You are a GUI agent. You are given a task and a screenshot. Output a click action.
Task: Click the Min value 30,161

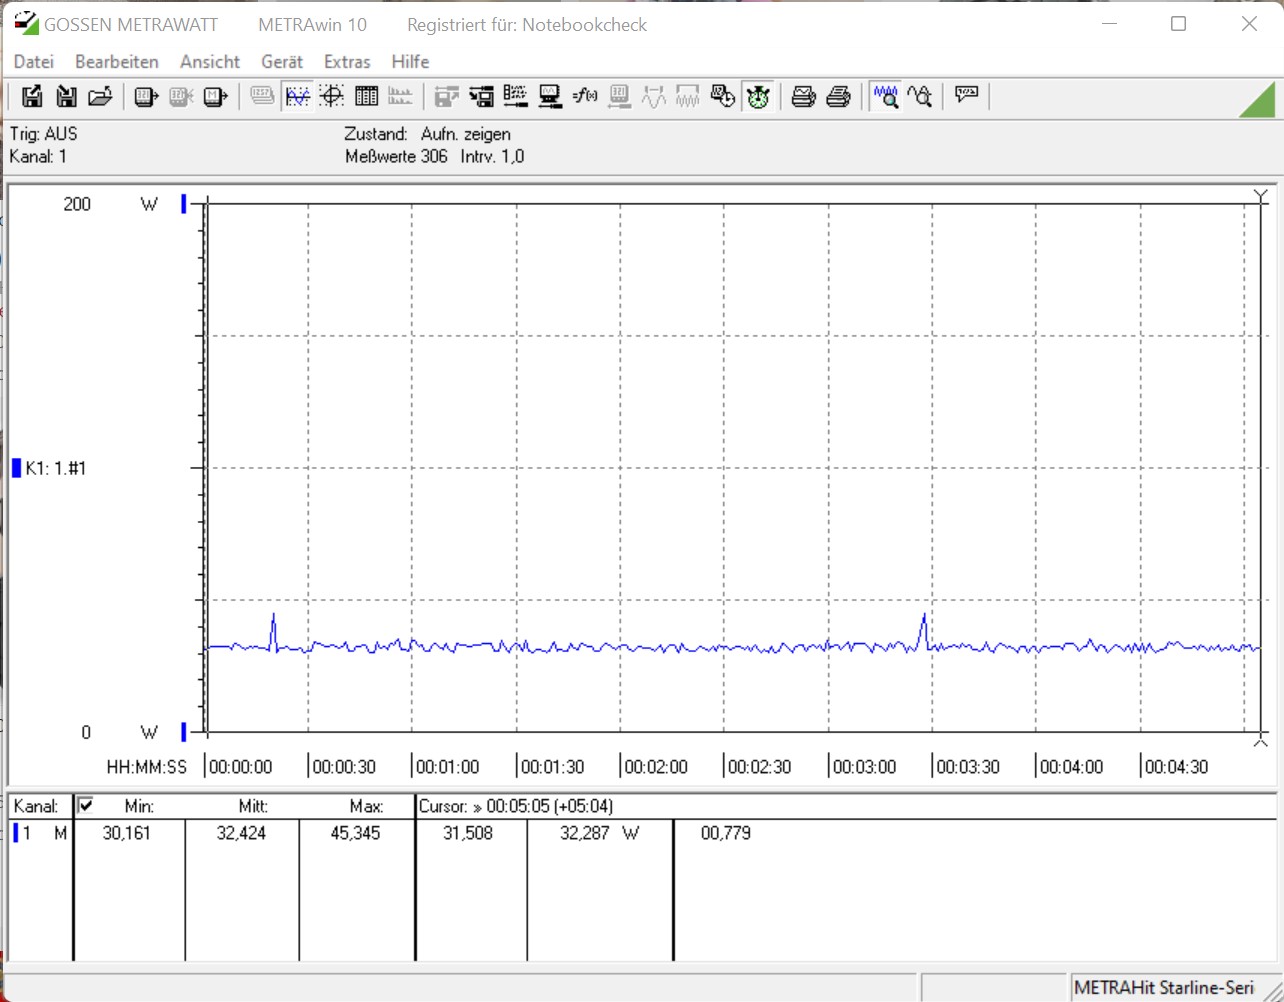(127, 833)
